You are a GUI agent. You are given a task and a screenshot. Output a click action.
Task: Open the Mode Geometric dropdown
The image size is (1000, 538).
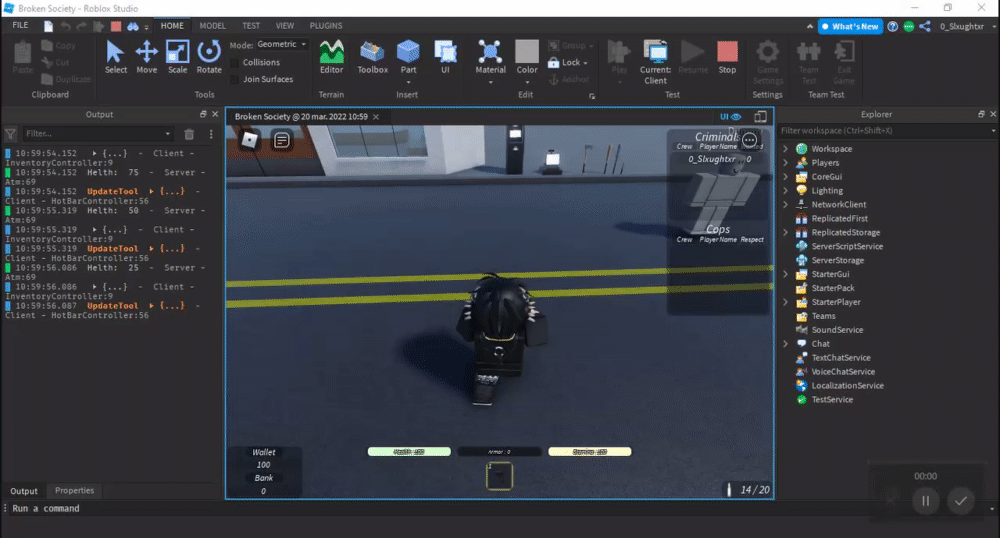tap(283, 45)
